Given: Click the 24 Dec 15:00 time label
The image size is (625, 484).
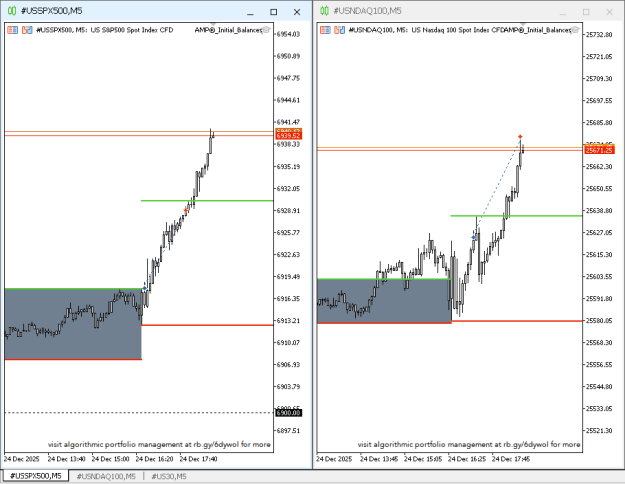Looking at the screenshot, I should [x=110, y=459].
